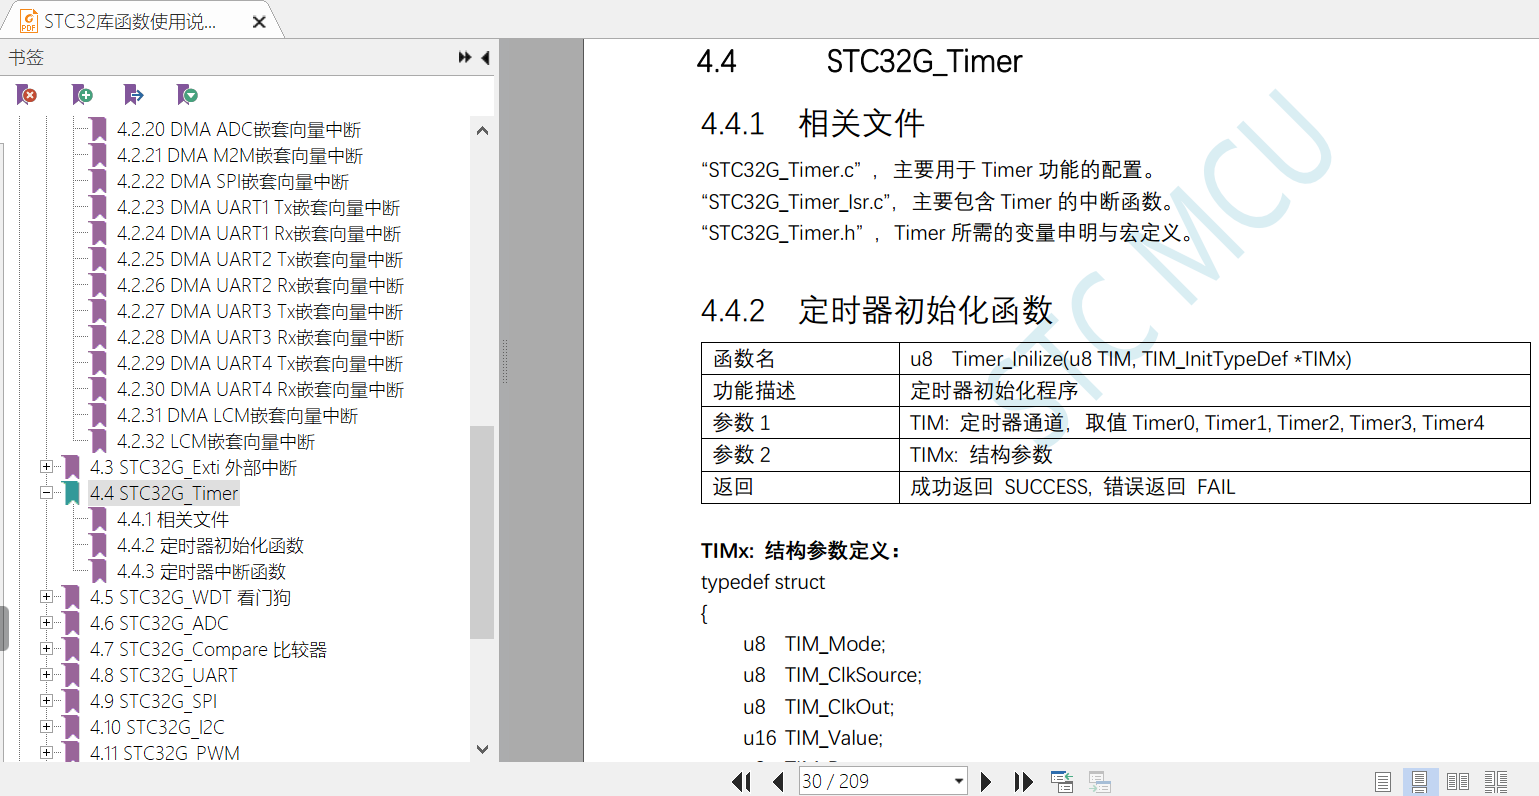This screenshot has width=1539, height=796.
Task: Click the 函数名 table cell
Action: [x=801, y=358]
